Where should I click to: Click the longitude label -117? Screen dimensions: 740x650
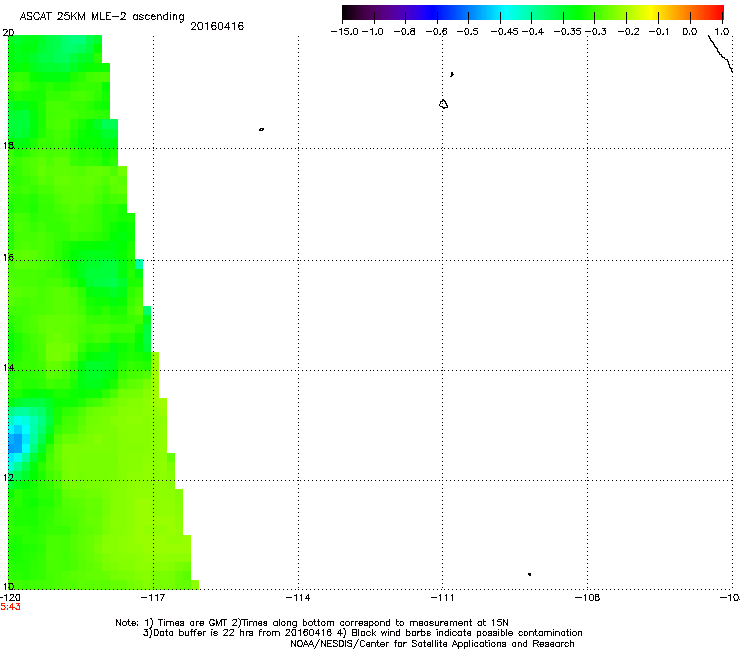pos(153,598)
